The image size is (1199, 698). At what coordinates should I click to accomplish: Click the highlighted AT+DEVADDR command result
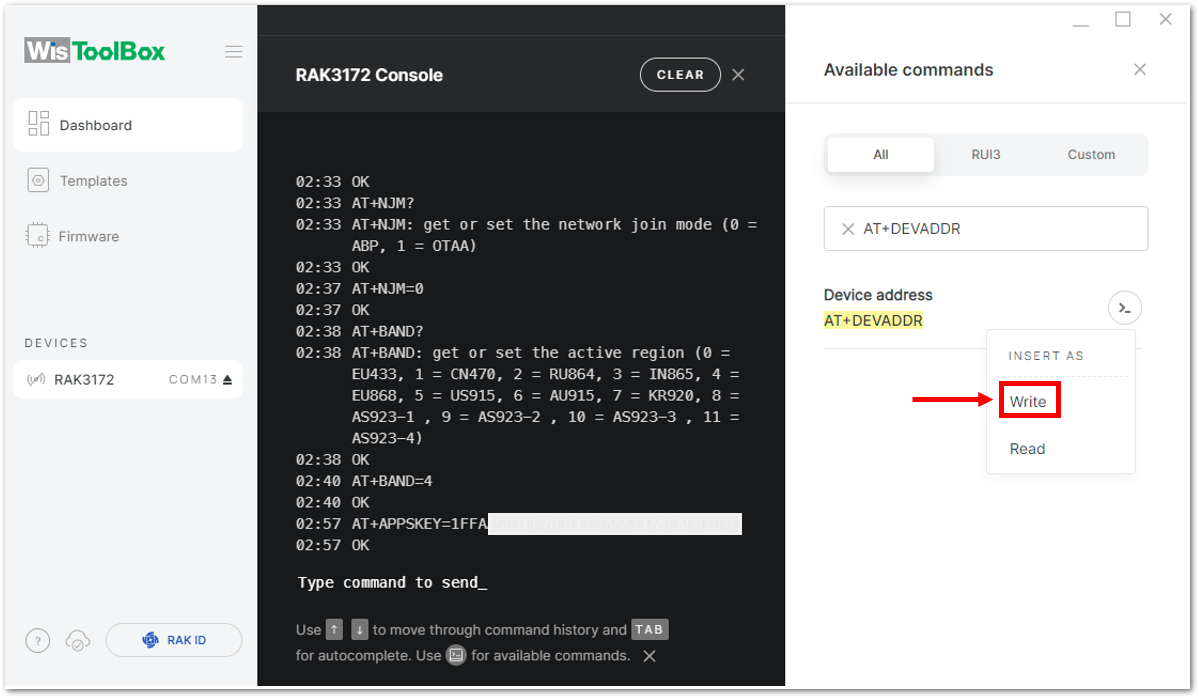(x=873, y=320)
